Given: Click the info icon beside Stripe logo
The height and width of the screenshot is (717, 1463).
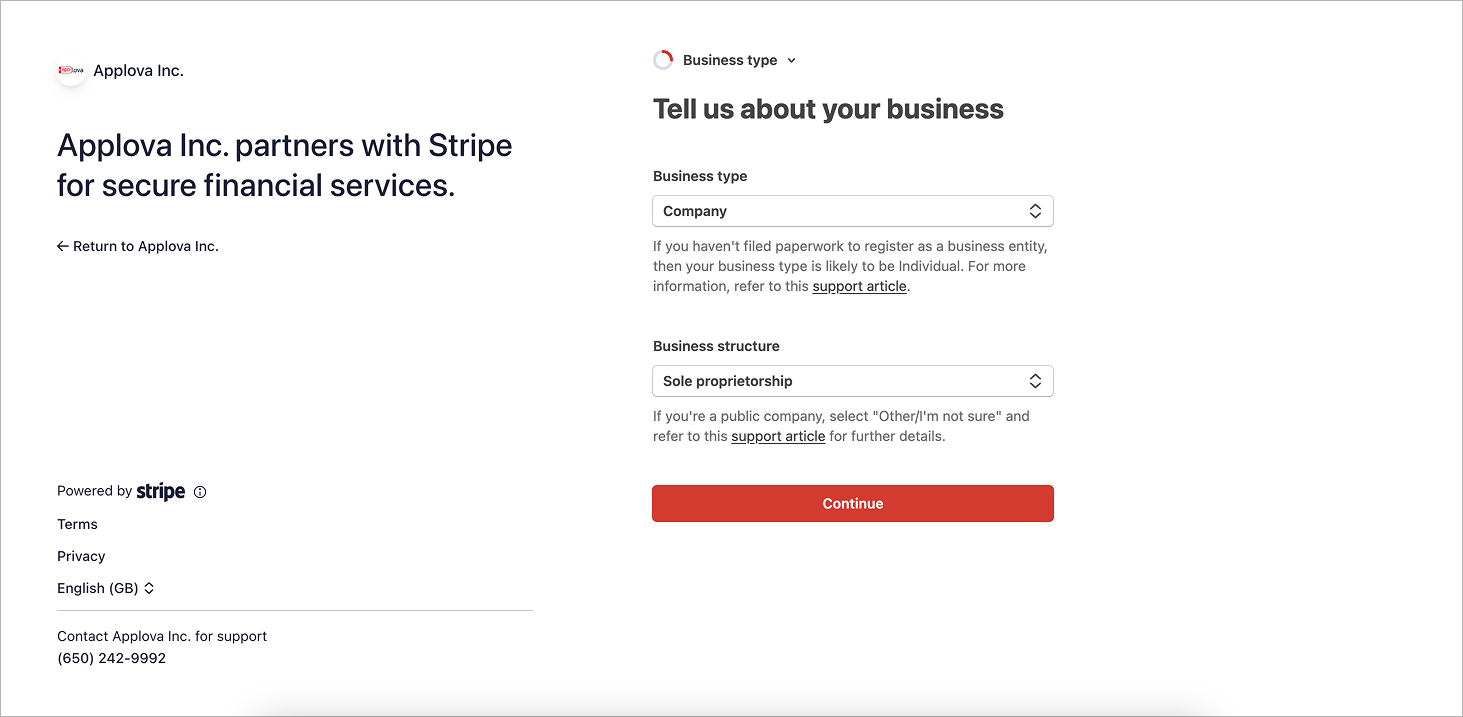Looking at the screenshot, I should [200, 492].
